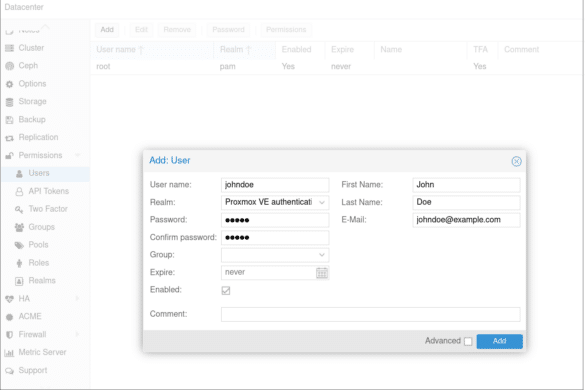Collapse the Permissions tree section
Screen dimensions: 585x390
point(78,155)
